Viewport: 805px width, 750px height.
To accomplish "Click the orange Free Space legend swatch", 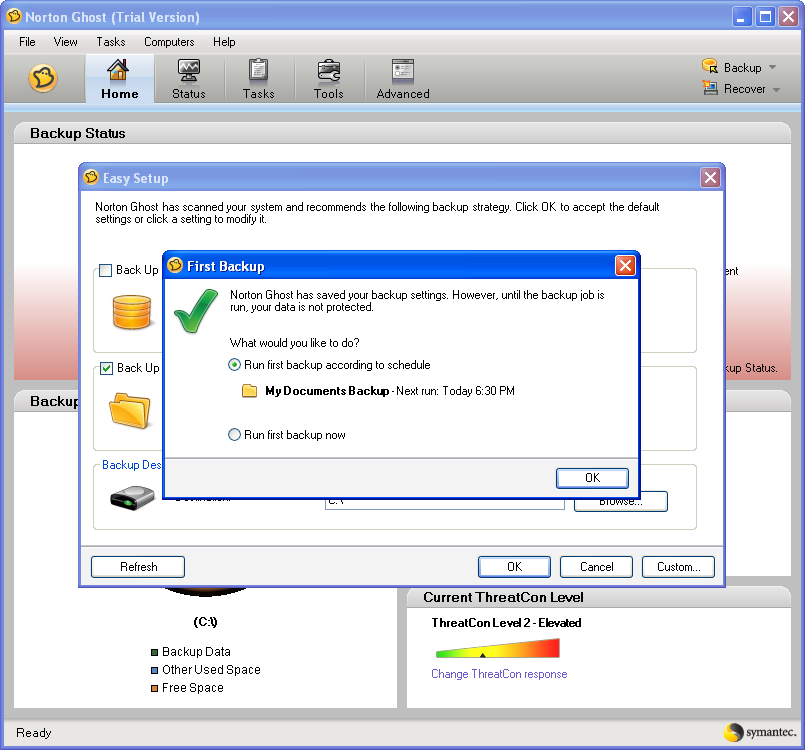I will [x=154, y=688].
